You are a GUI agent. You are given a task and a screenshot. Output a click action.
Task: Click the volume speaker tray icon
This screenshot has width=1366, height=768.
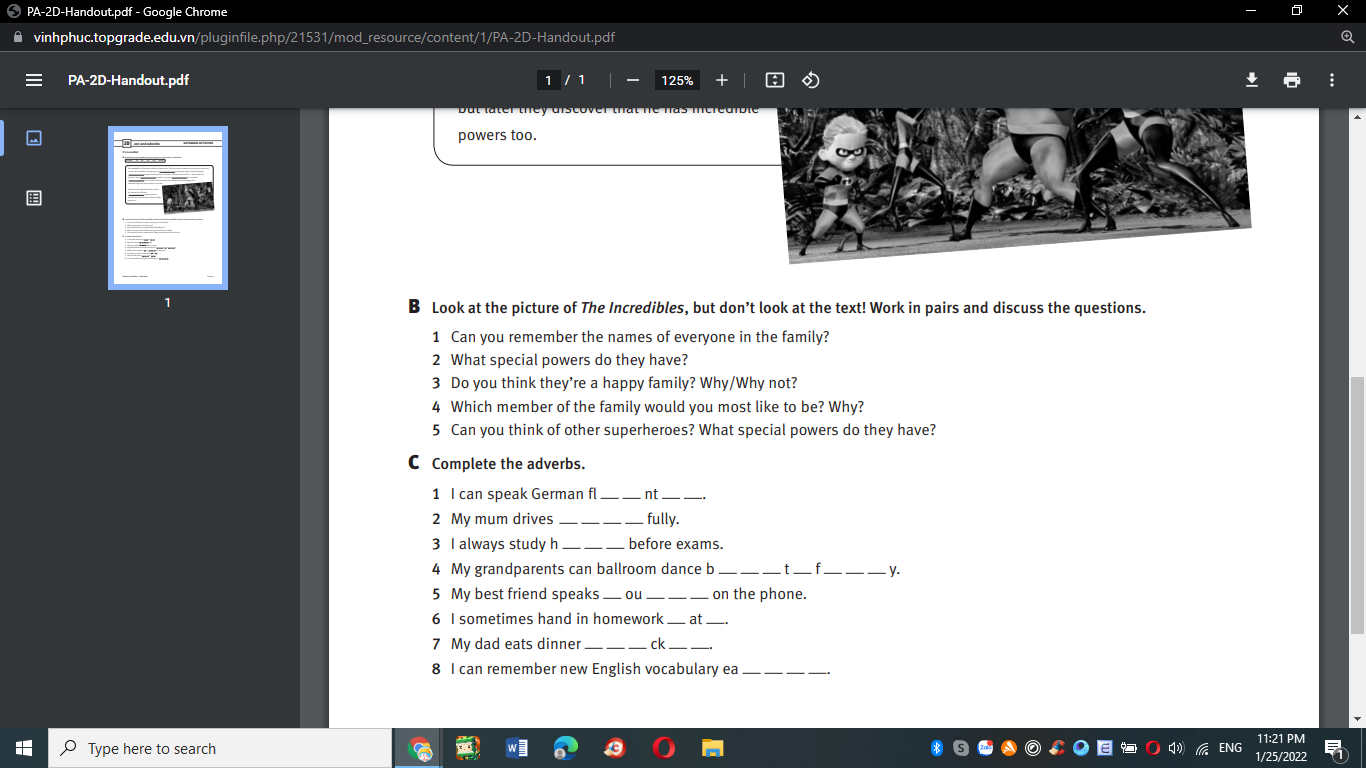click(1176, 748)
